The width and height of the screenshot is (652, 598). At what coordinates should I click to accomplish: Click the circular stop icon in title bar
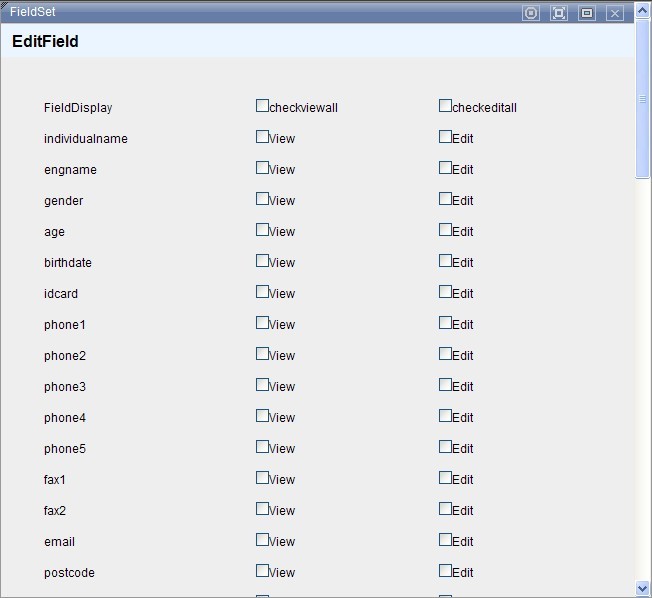(531, 13)
